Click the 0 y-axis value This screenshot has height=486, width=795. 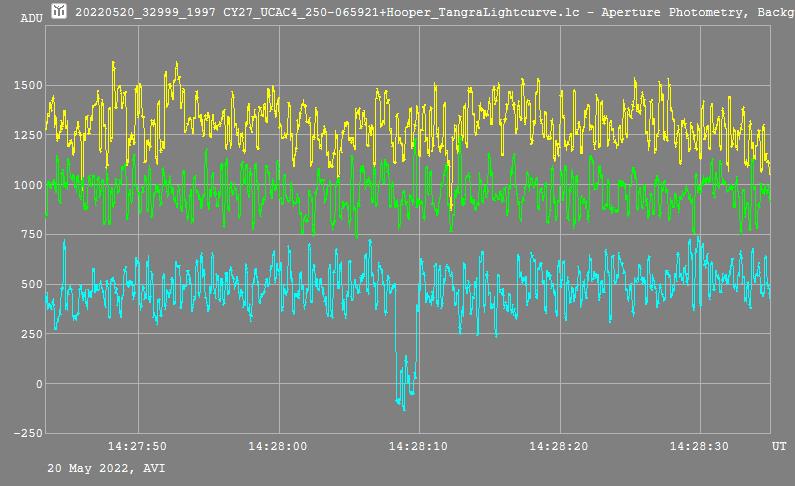pyautogui.click(x=39, y=384)
